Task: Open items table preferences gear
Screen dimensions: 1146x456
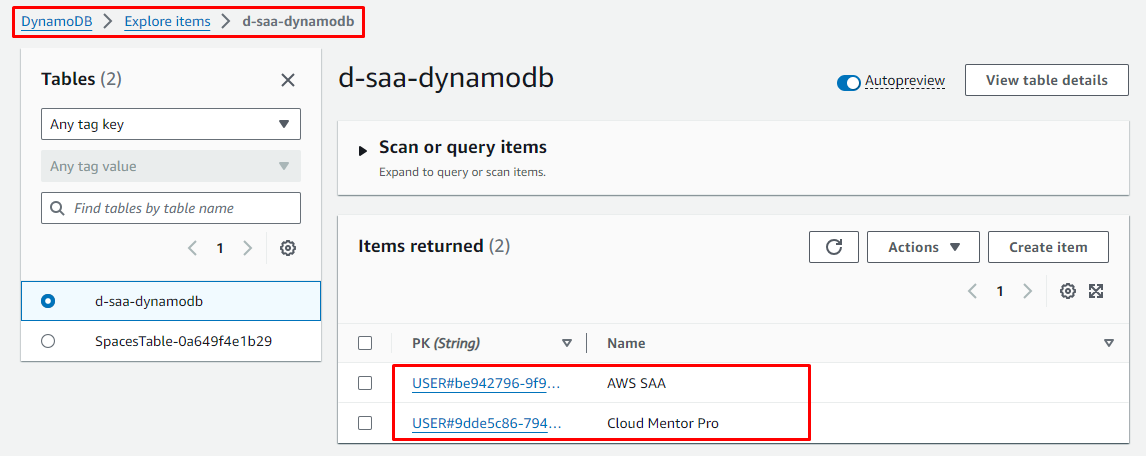Action: coord(1068,291)
